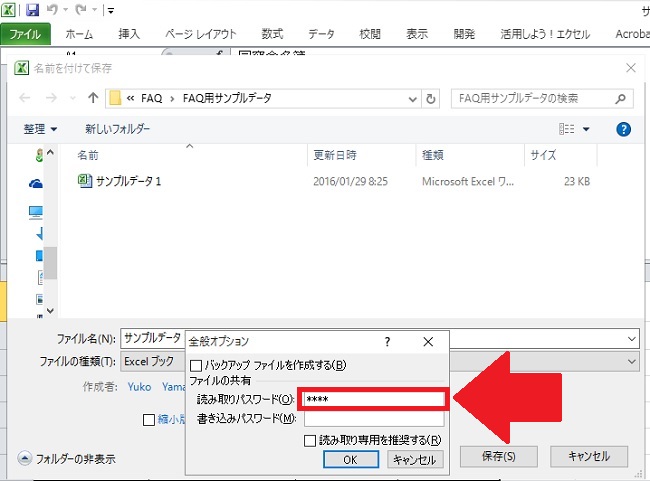Click OK in 全般オプション dialog
This screenshot has width=650, height=481.
point(351,459)
